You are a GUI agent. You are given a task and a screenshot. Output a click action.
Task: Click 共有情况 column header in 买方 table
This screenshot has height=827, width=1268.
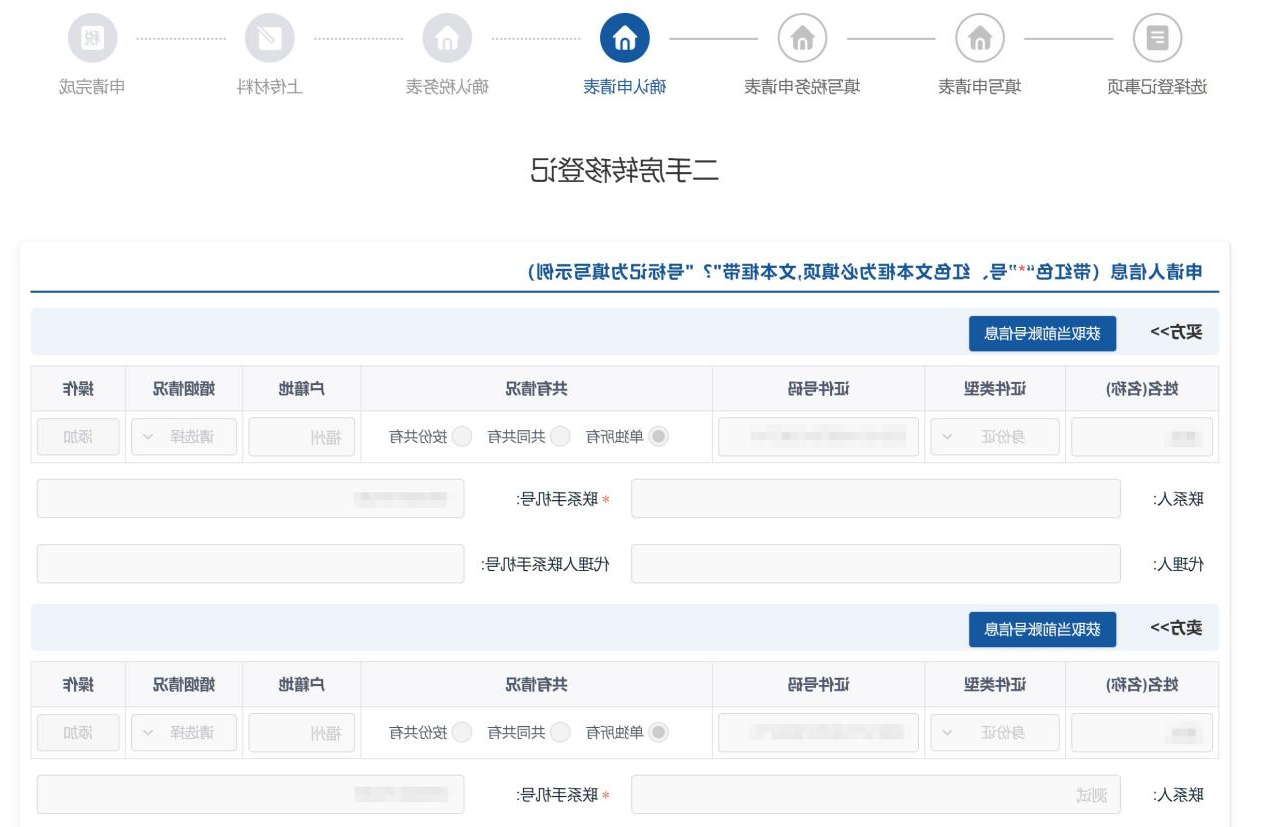536,389
